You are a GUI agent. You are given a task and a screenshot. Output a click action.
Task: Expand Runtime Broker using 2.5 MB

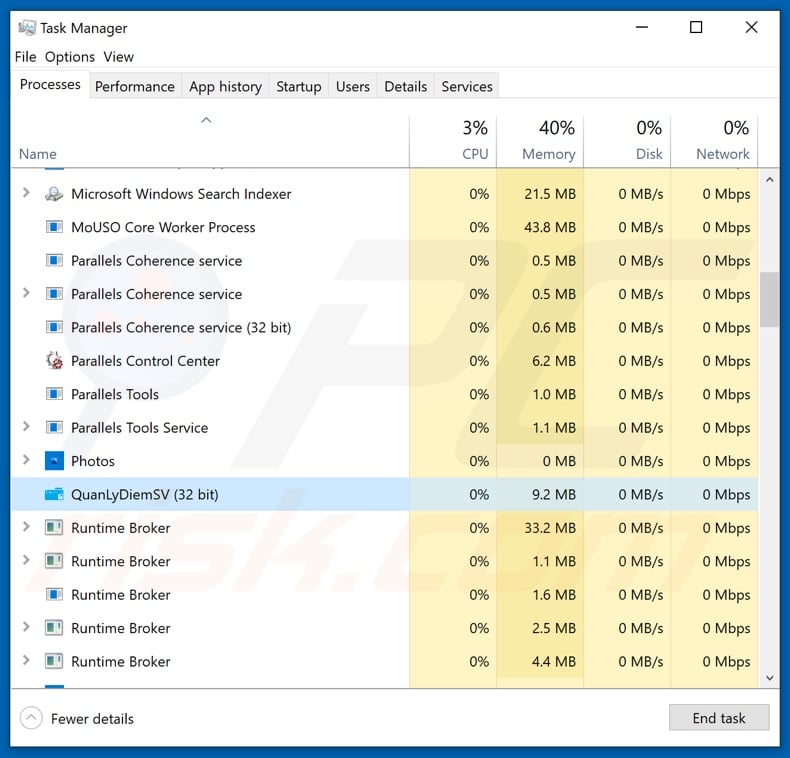[26, 627]
